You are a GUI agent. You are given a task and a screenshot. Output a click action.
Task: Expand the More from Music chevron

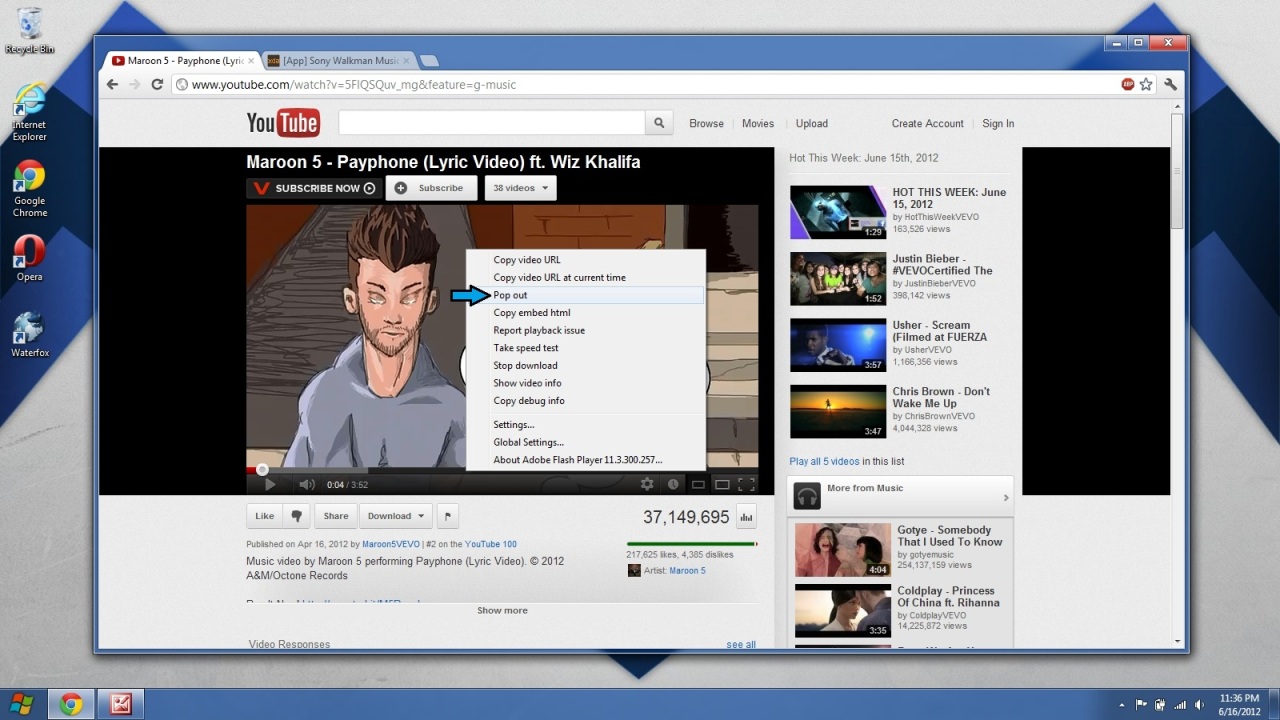click(1005, 497)
